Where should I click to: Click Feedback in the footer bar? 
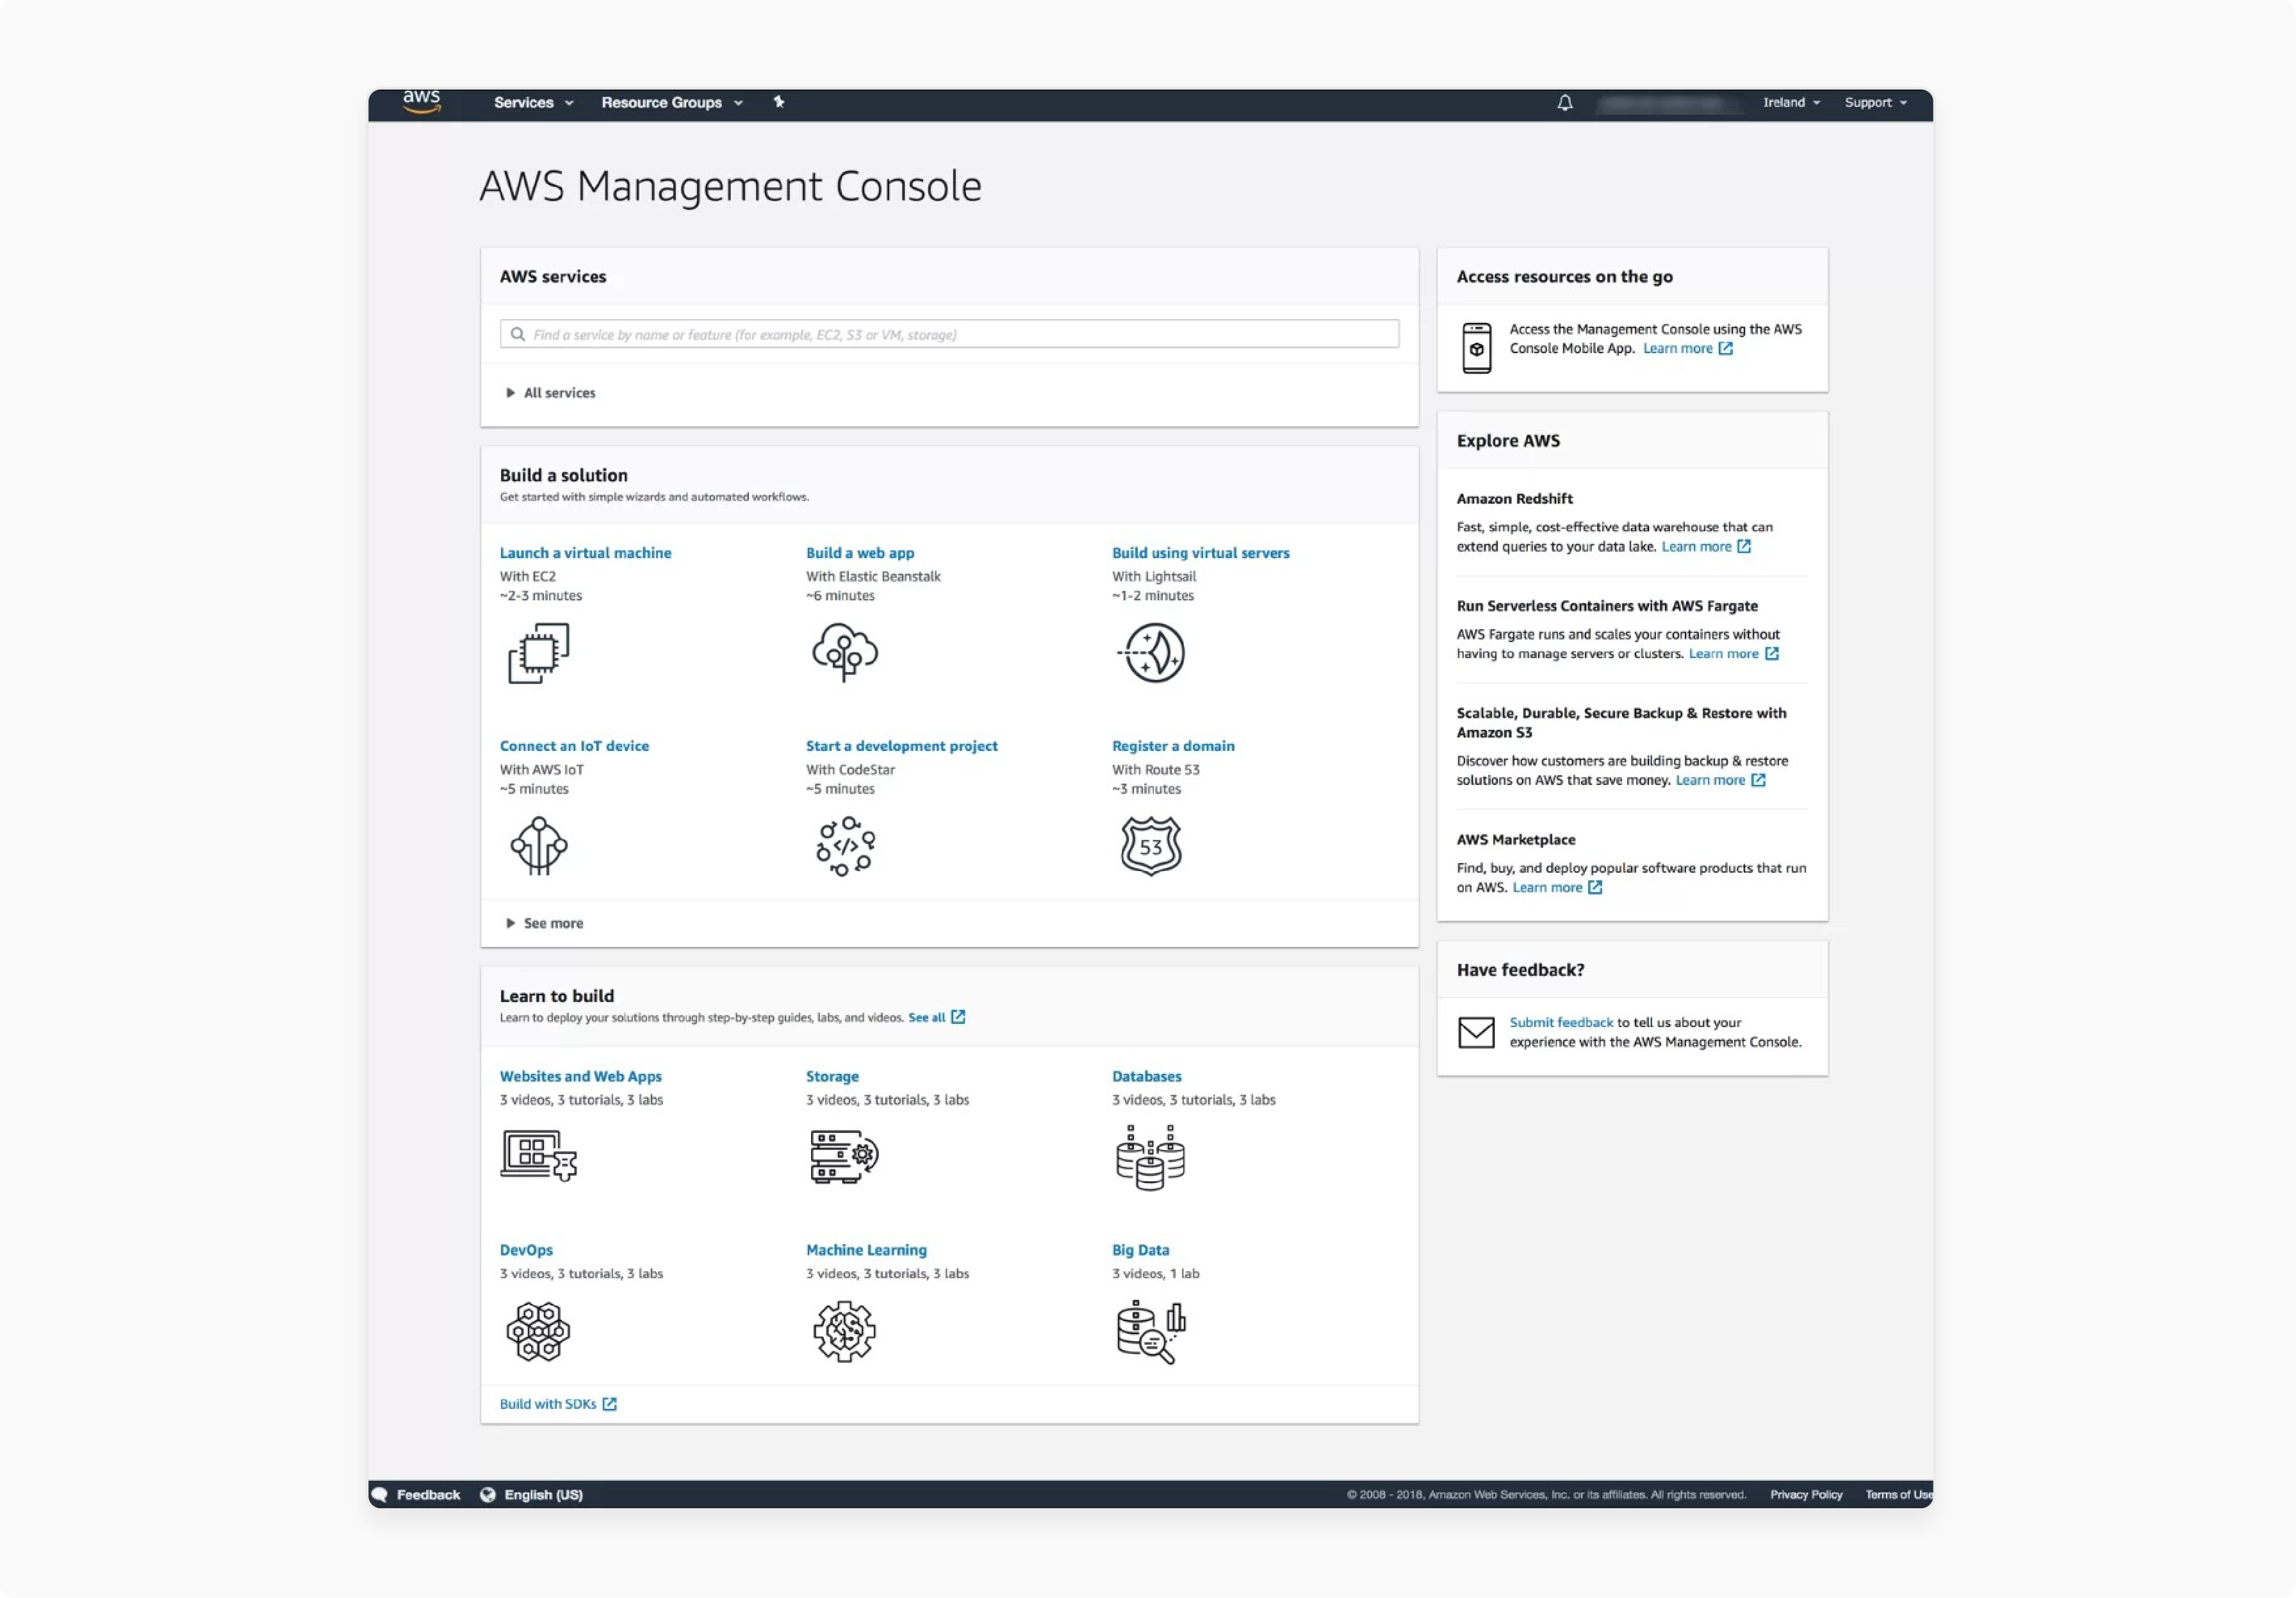[x=429, y=1495]
